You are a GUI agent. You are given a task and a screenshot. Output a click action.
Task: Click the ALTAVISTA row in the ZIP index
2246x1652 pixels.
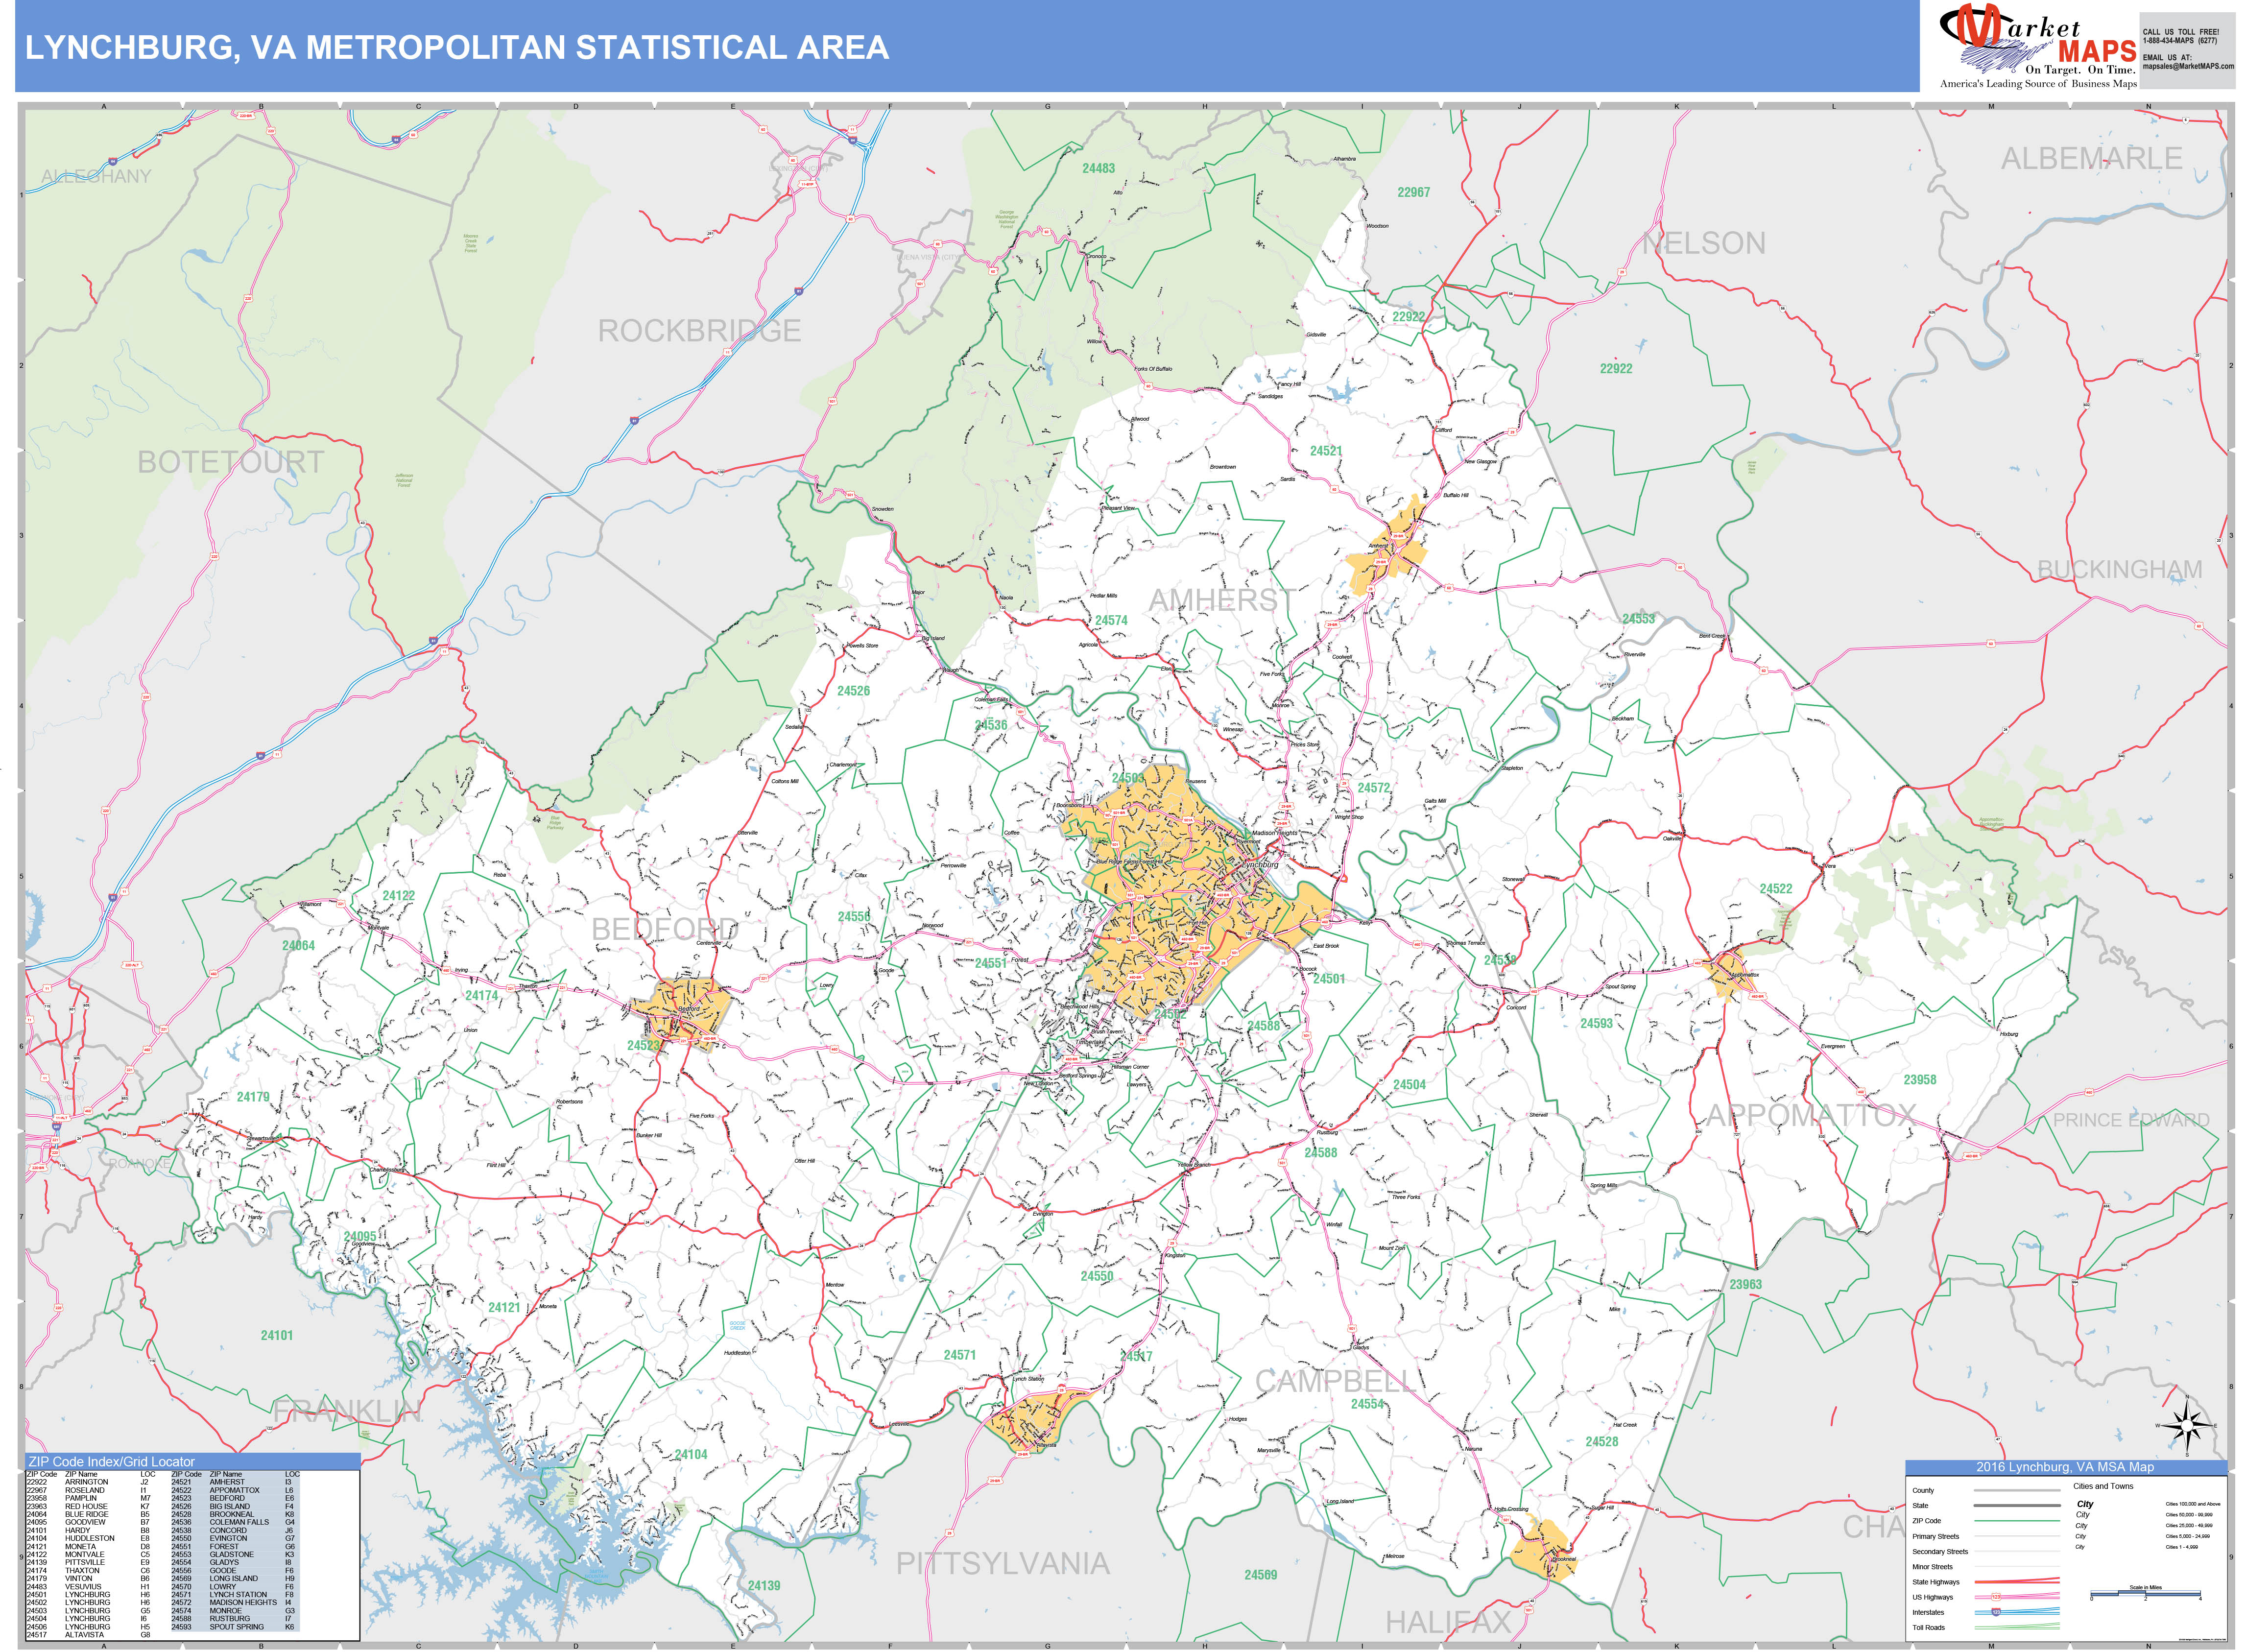pyautogui.click(x=89, y=1635)
